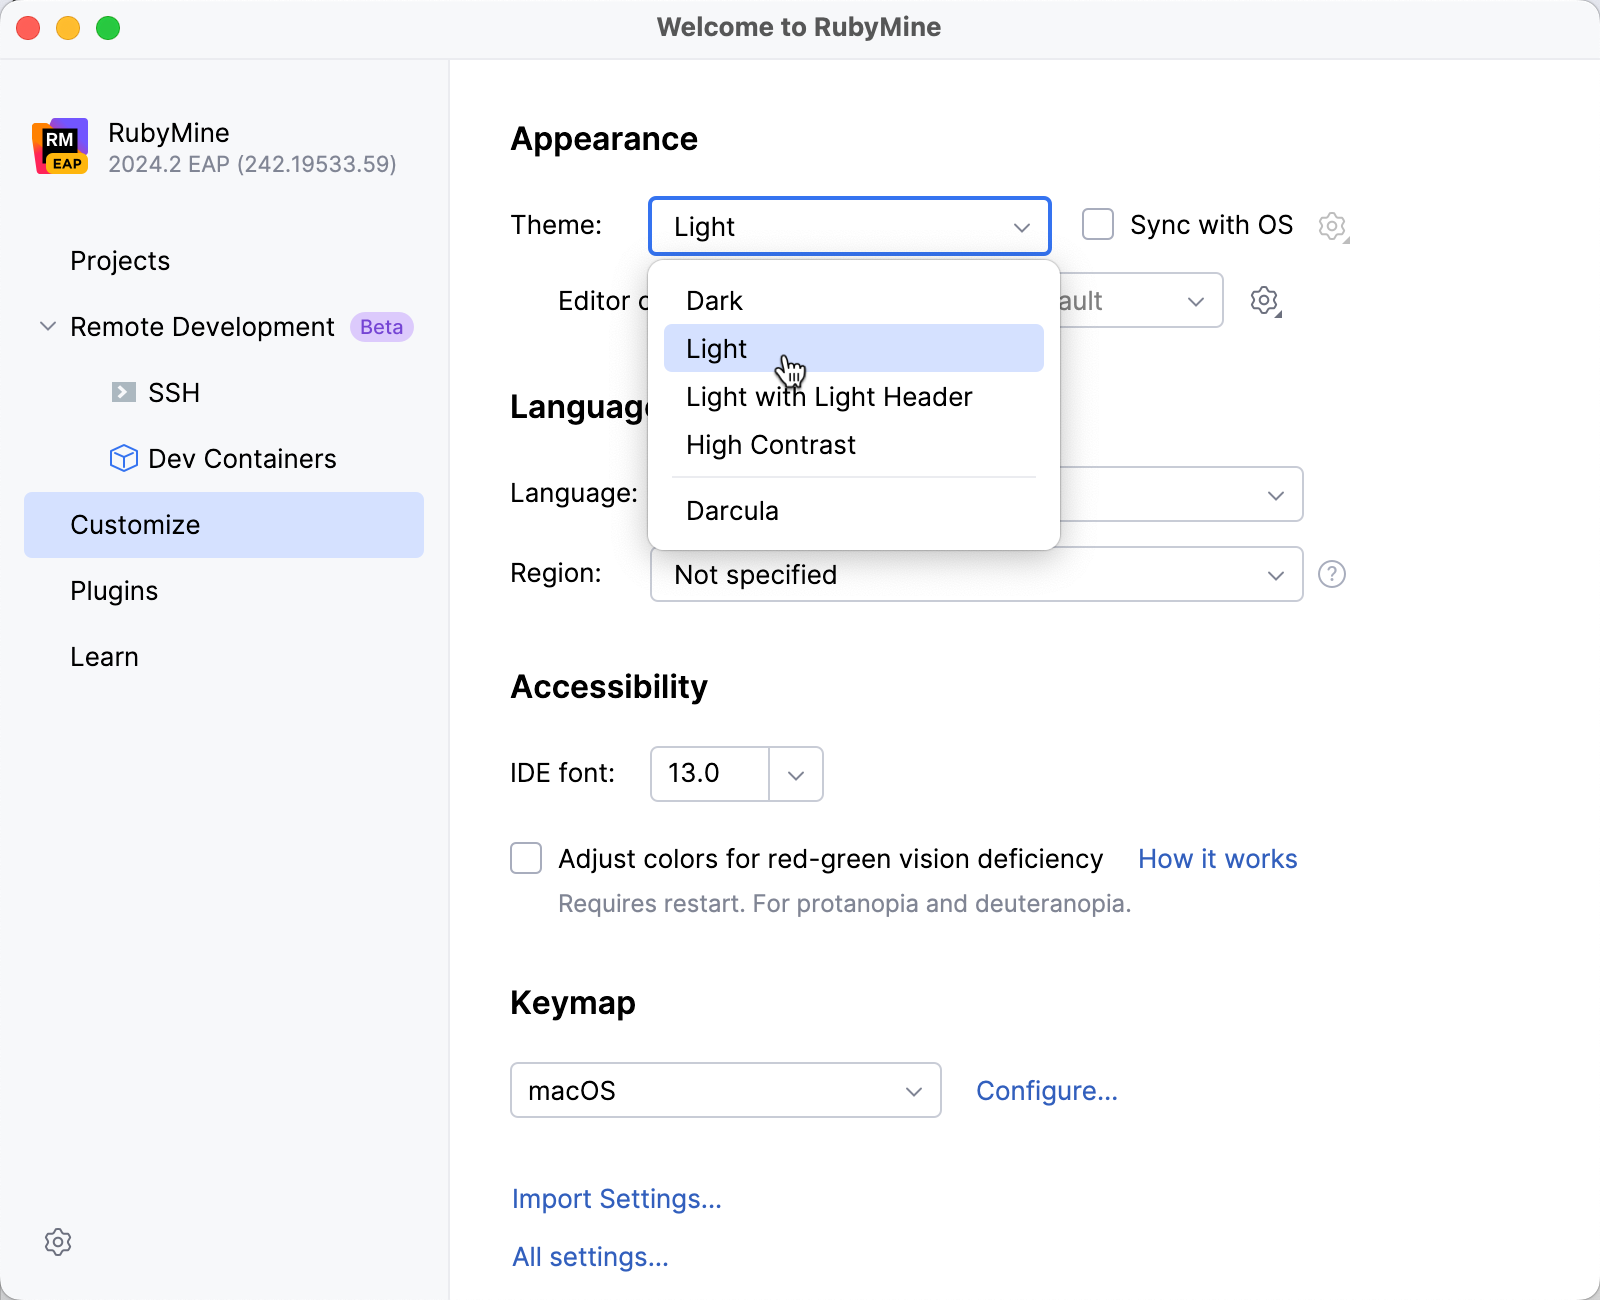
Task: Open the Projects section
Action: [x=119, y=260]
